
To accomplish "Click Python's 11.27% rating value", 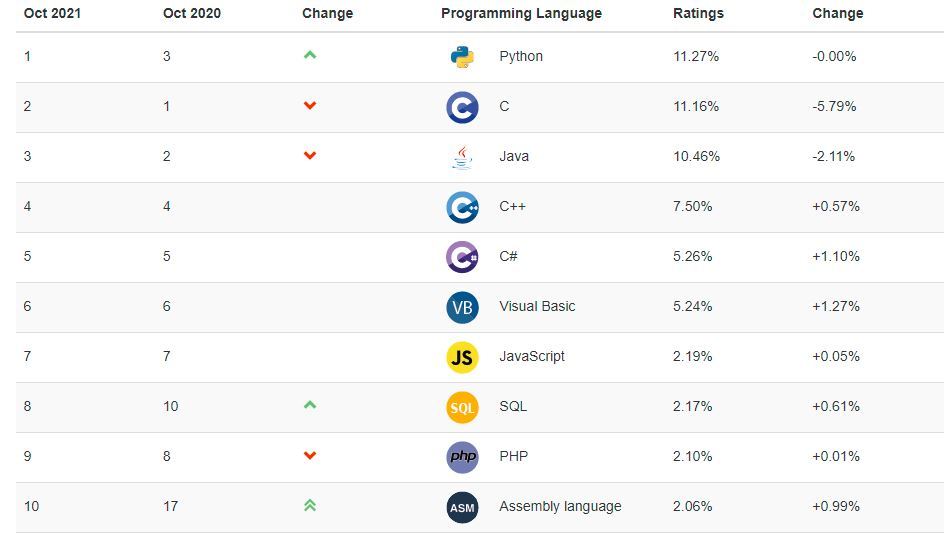I will point(696,56).
